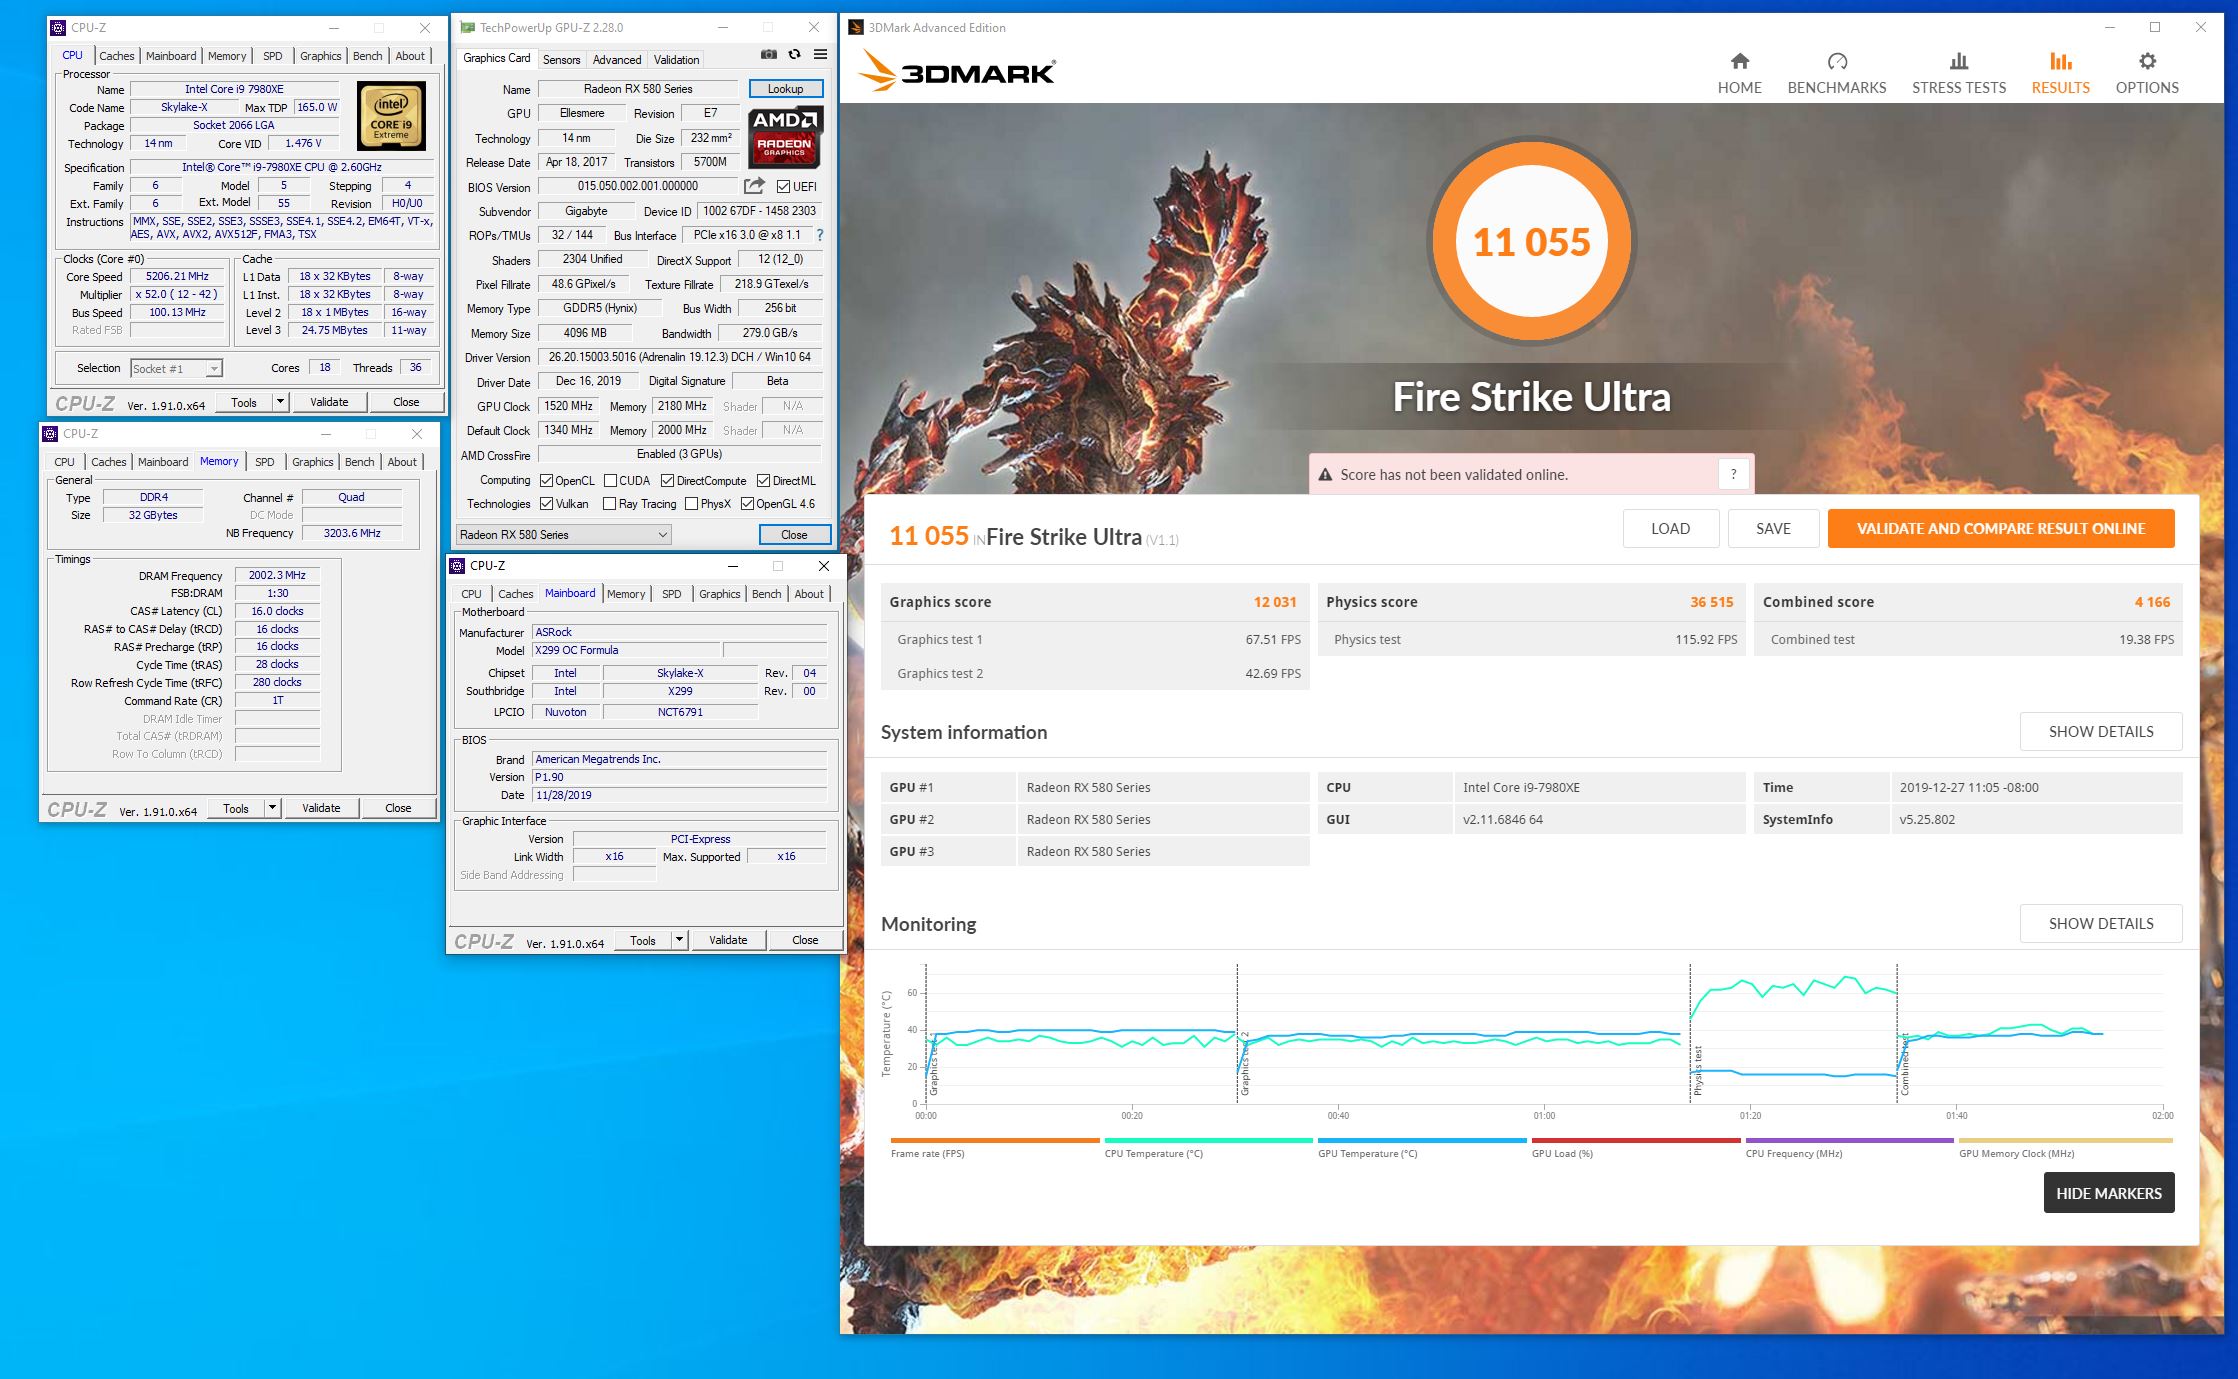Image resolution: width=2238 pixels, height=1379 pixels.
Task: Expand Tools arrow in CPU-Z Mainboard window
Action: point(679,940)
